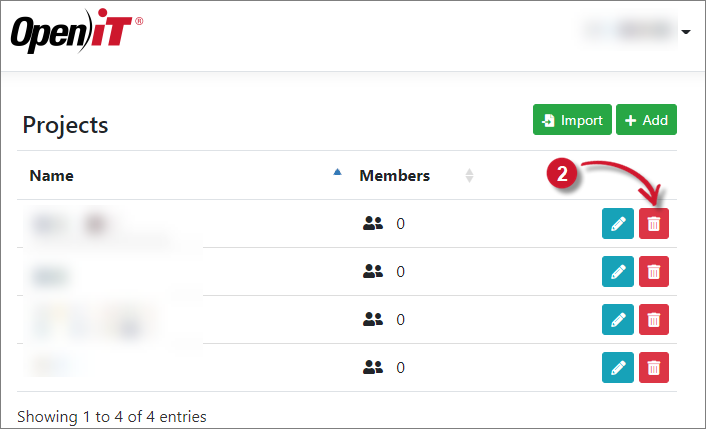Click trash icon in second project row

tap(654, 272)
